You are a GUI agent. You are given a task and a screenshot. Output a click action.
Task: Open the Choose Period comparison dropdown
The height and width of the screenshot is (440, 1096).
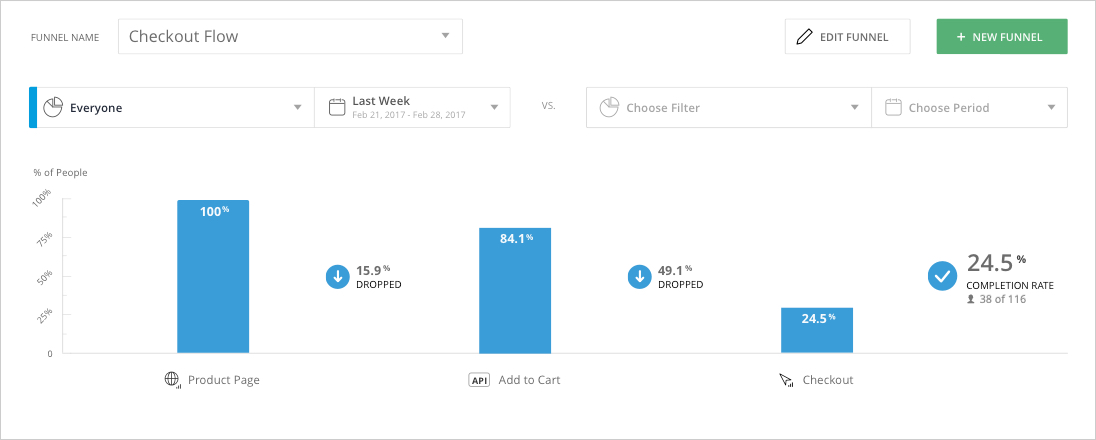(969, 107)
